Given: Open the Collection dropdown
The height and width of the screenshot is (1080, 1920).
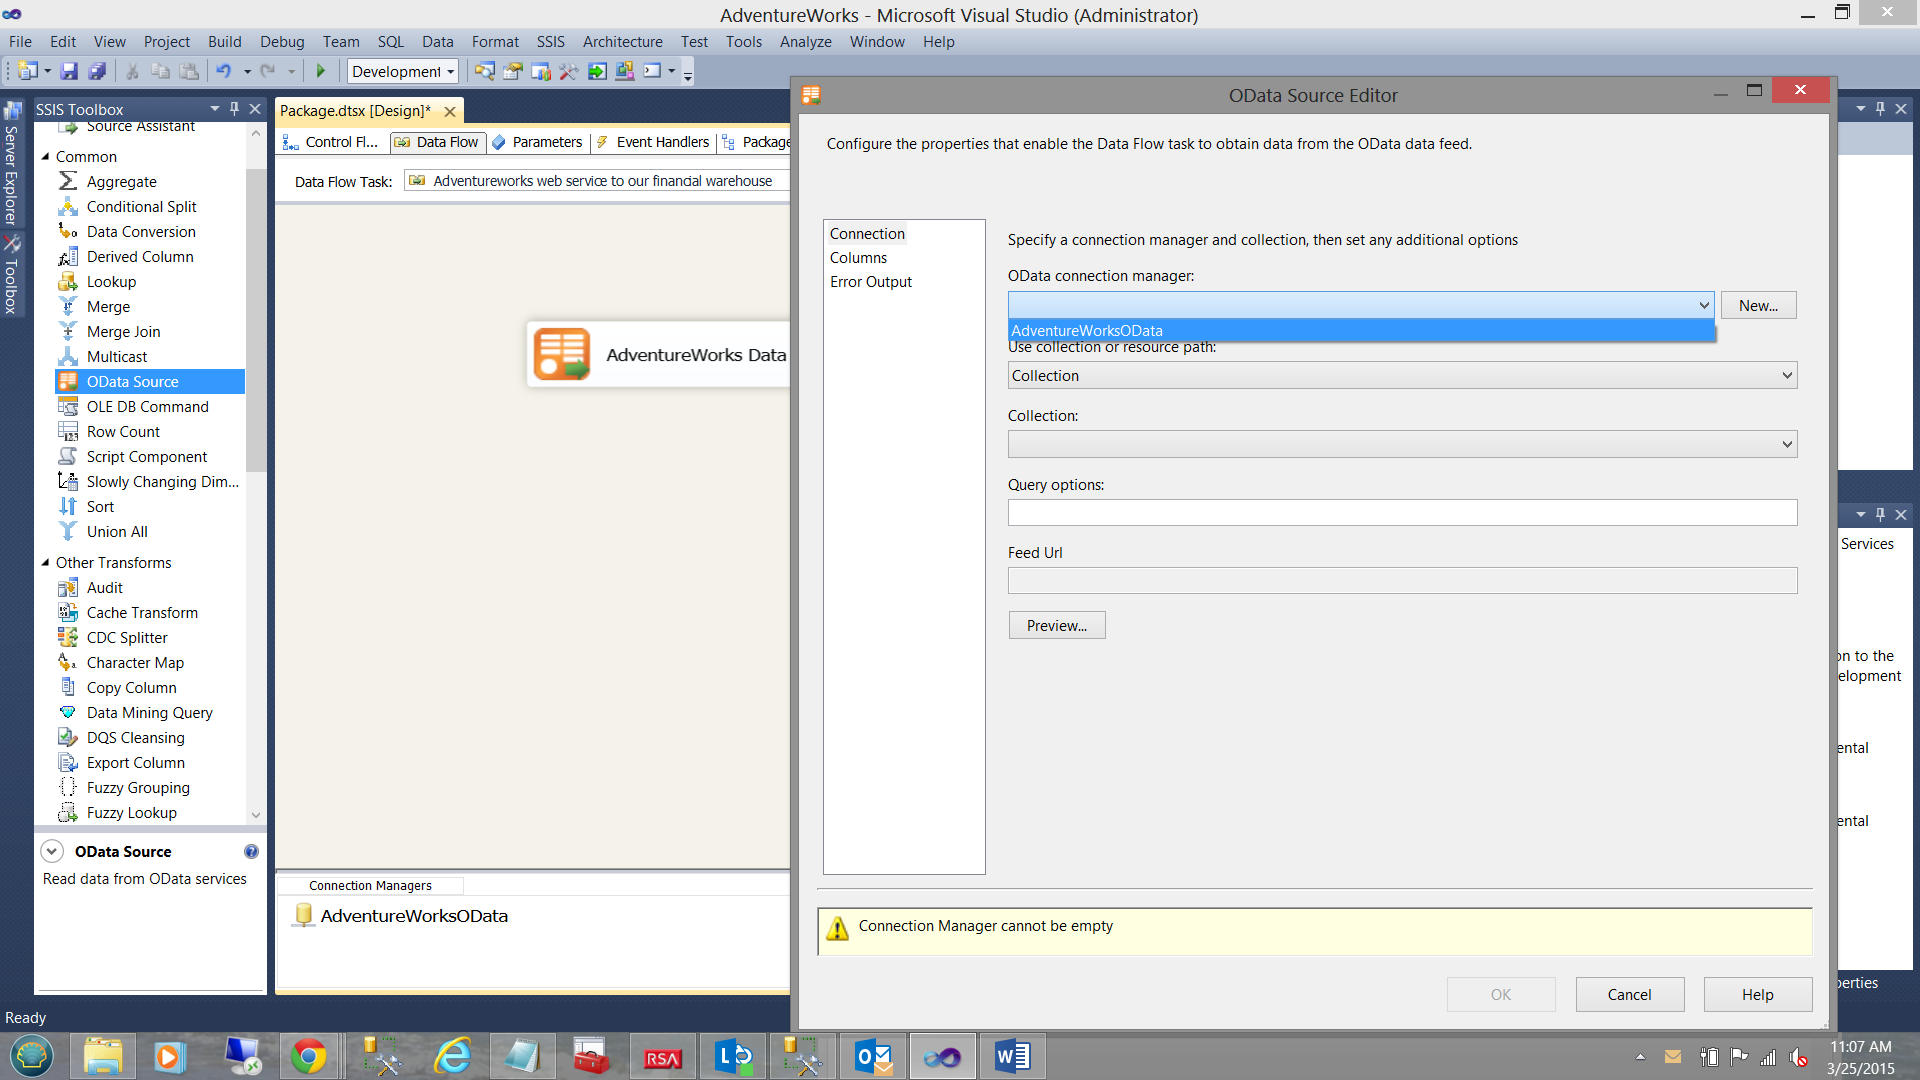Looking at the screenshot, I should pos(1402,444).
